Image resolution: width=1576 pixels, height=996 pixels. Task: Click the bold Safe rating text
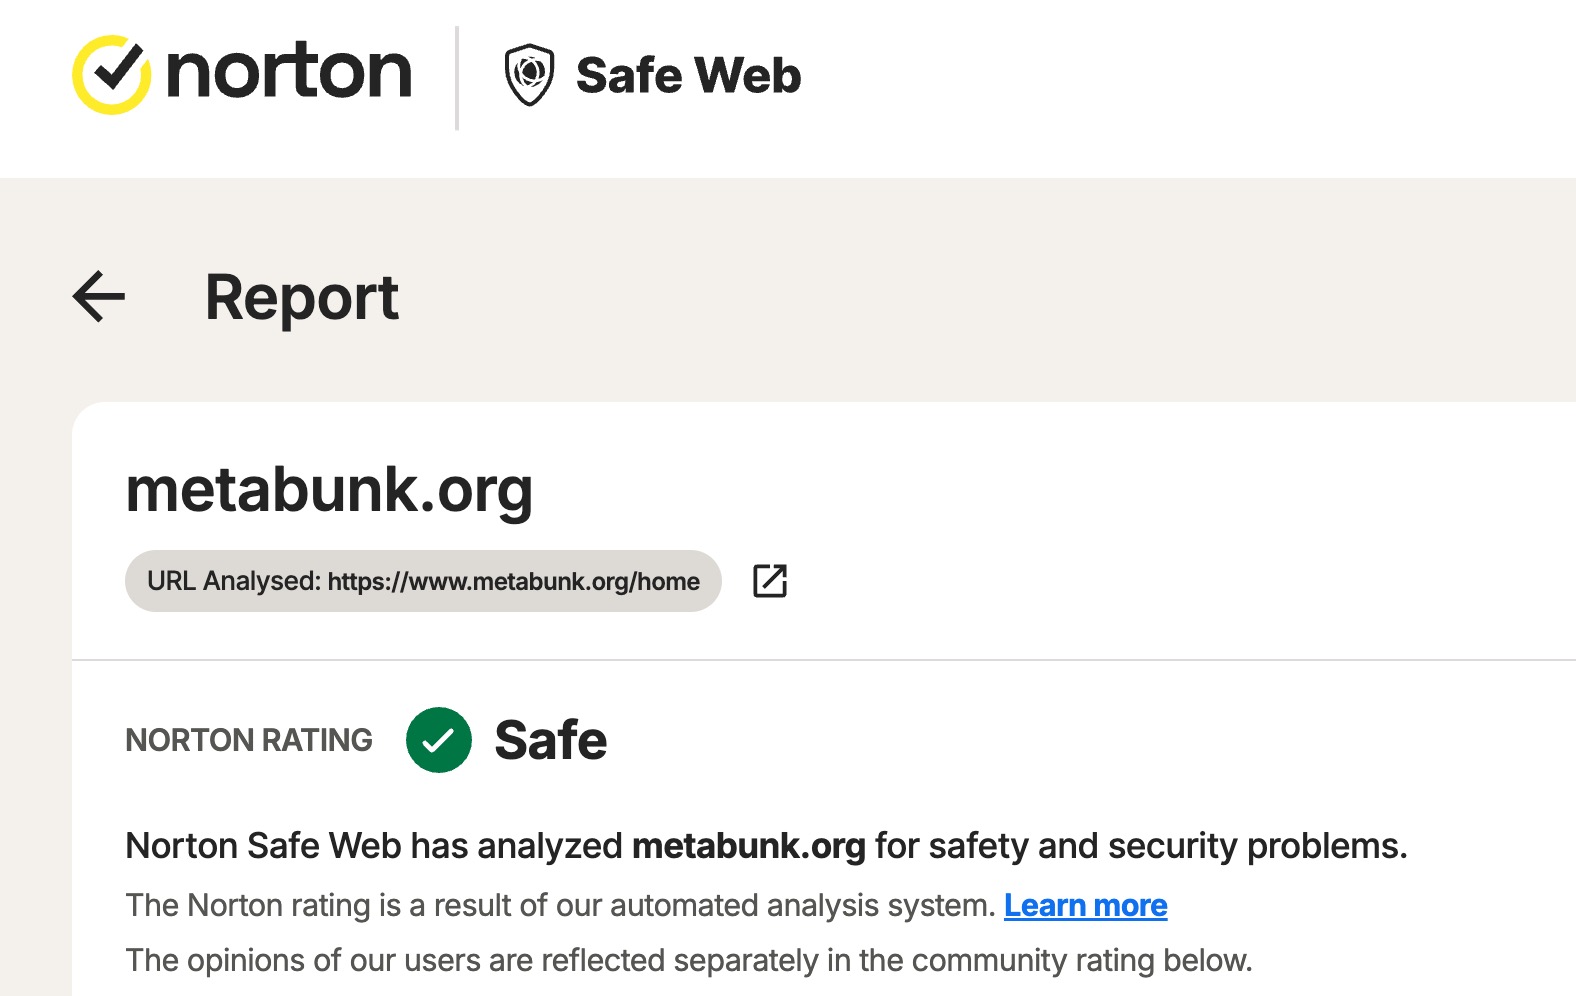[x=551, y=741]
